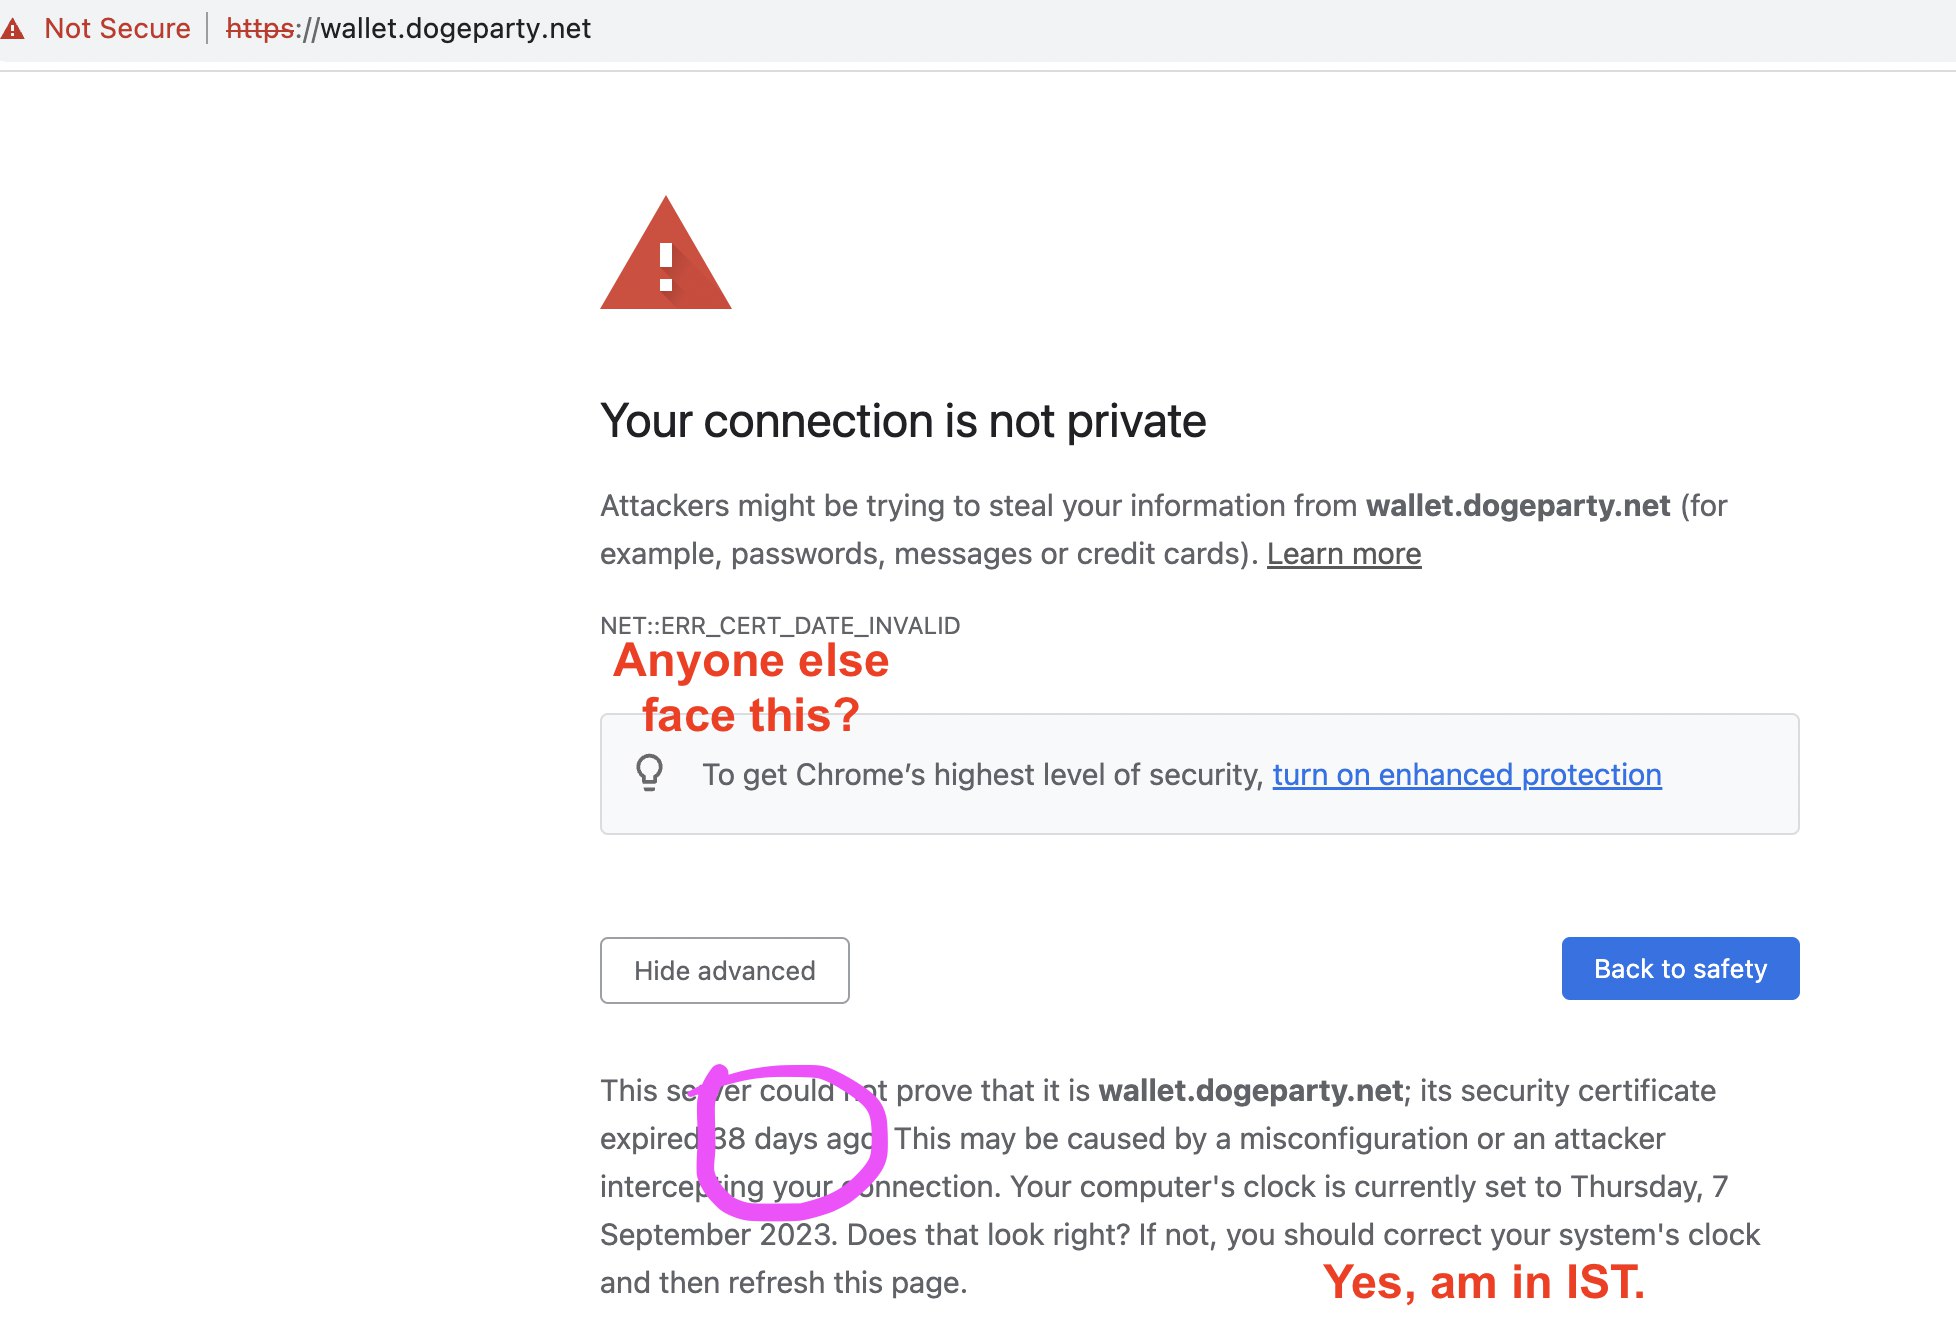
Task: Click the NET::ERR_CERT_DATE_INVALID error code
Action: (780, 626)
